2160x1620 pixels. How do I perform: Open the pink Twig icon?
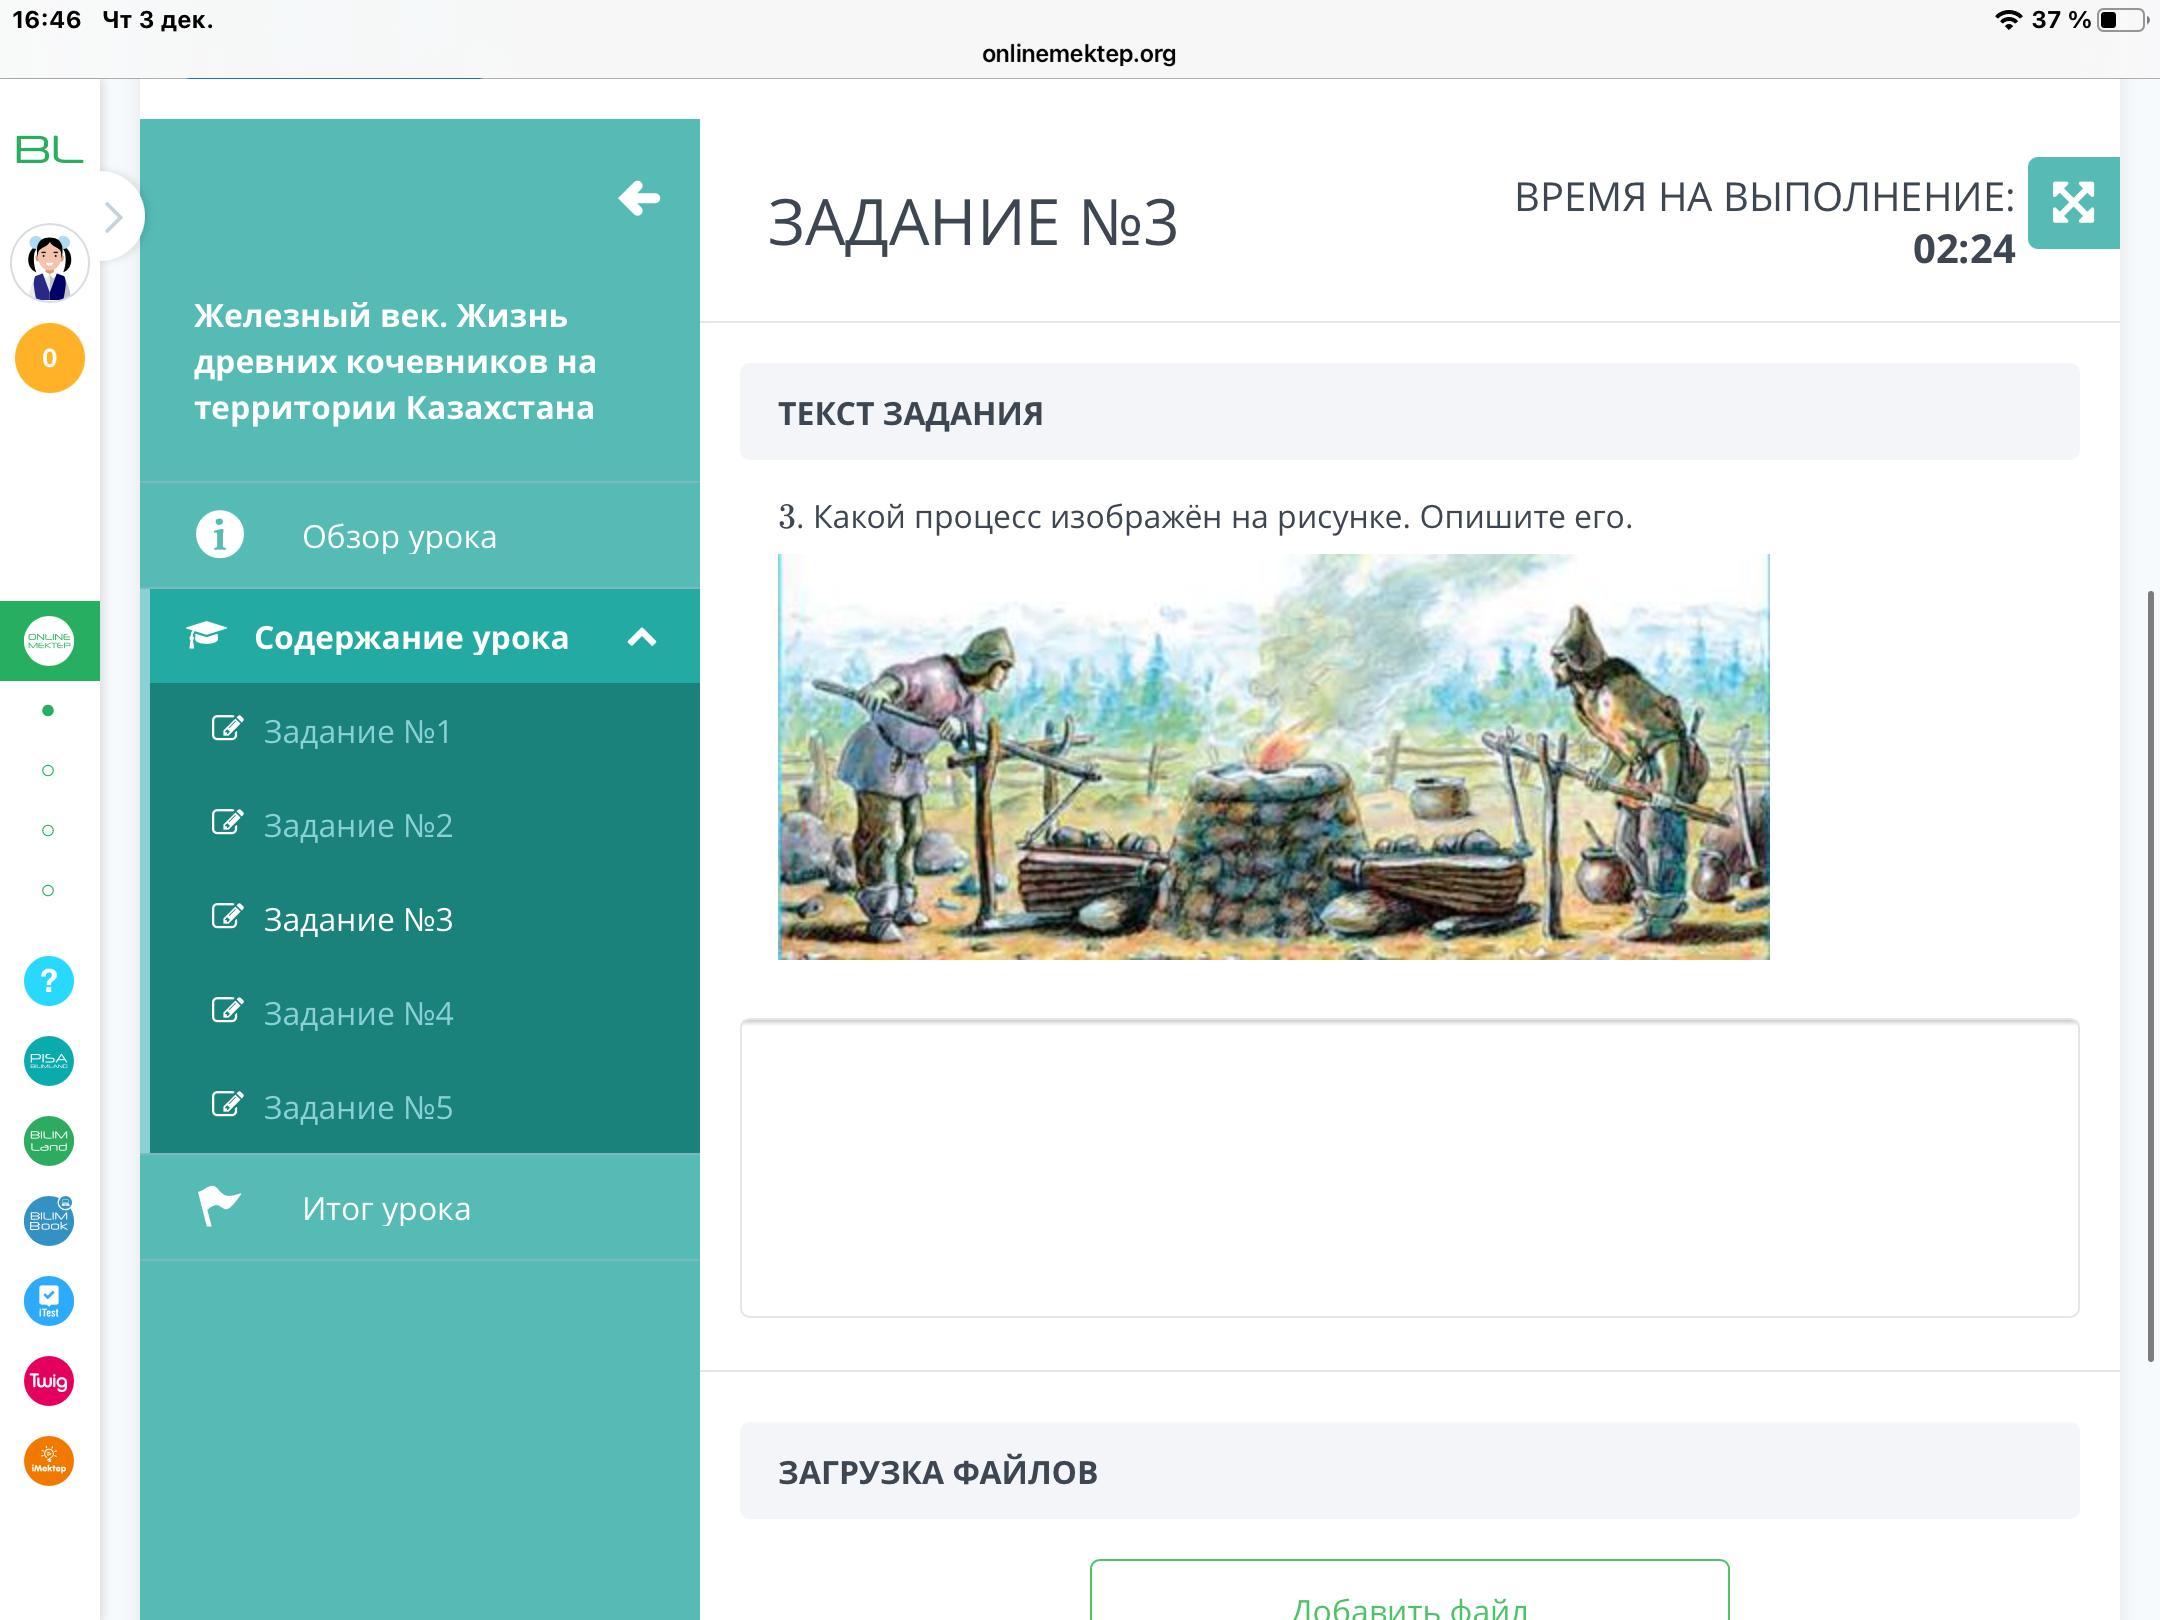[49, 1381]
